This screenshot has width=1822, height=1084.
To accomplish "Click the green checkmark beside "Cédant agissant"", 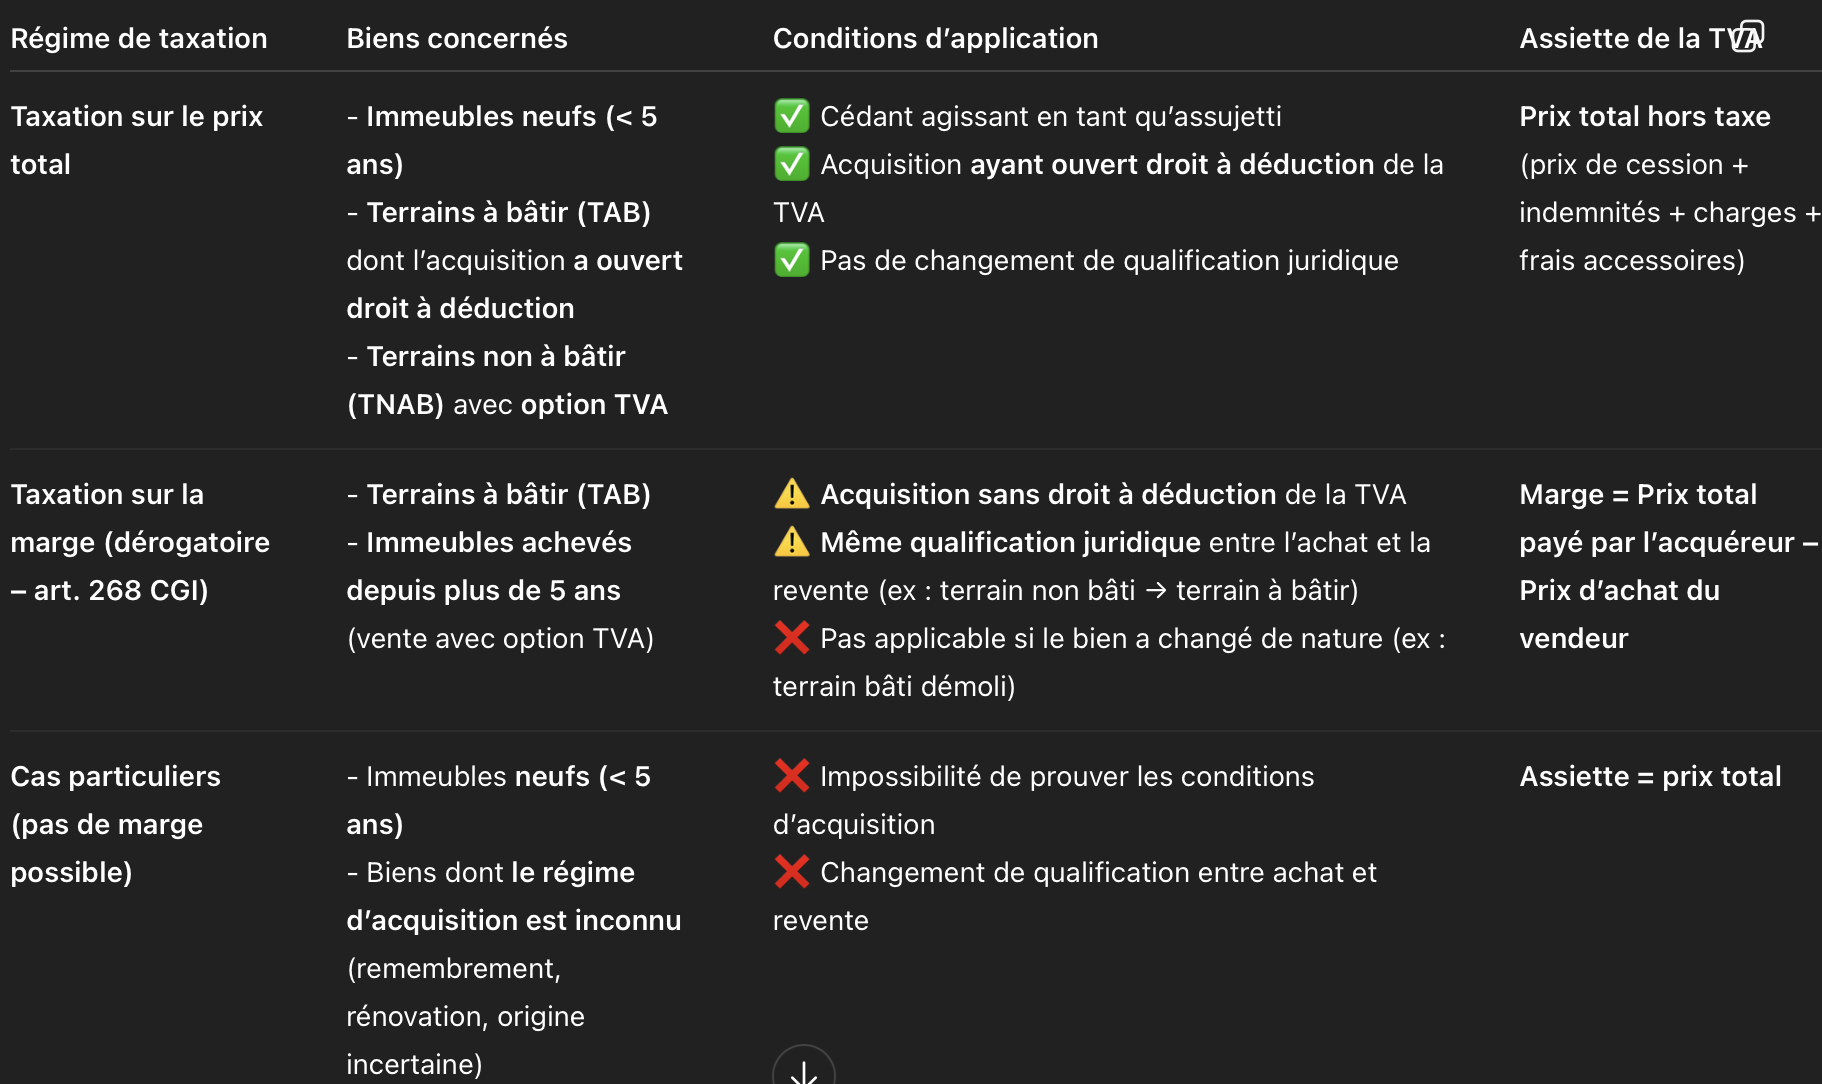I will (x=791, y=116).
